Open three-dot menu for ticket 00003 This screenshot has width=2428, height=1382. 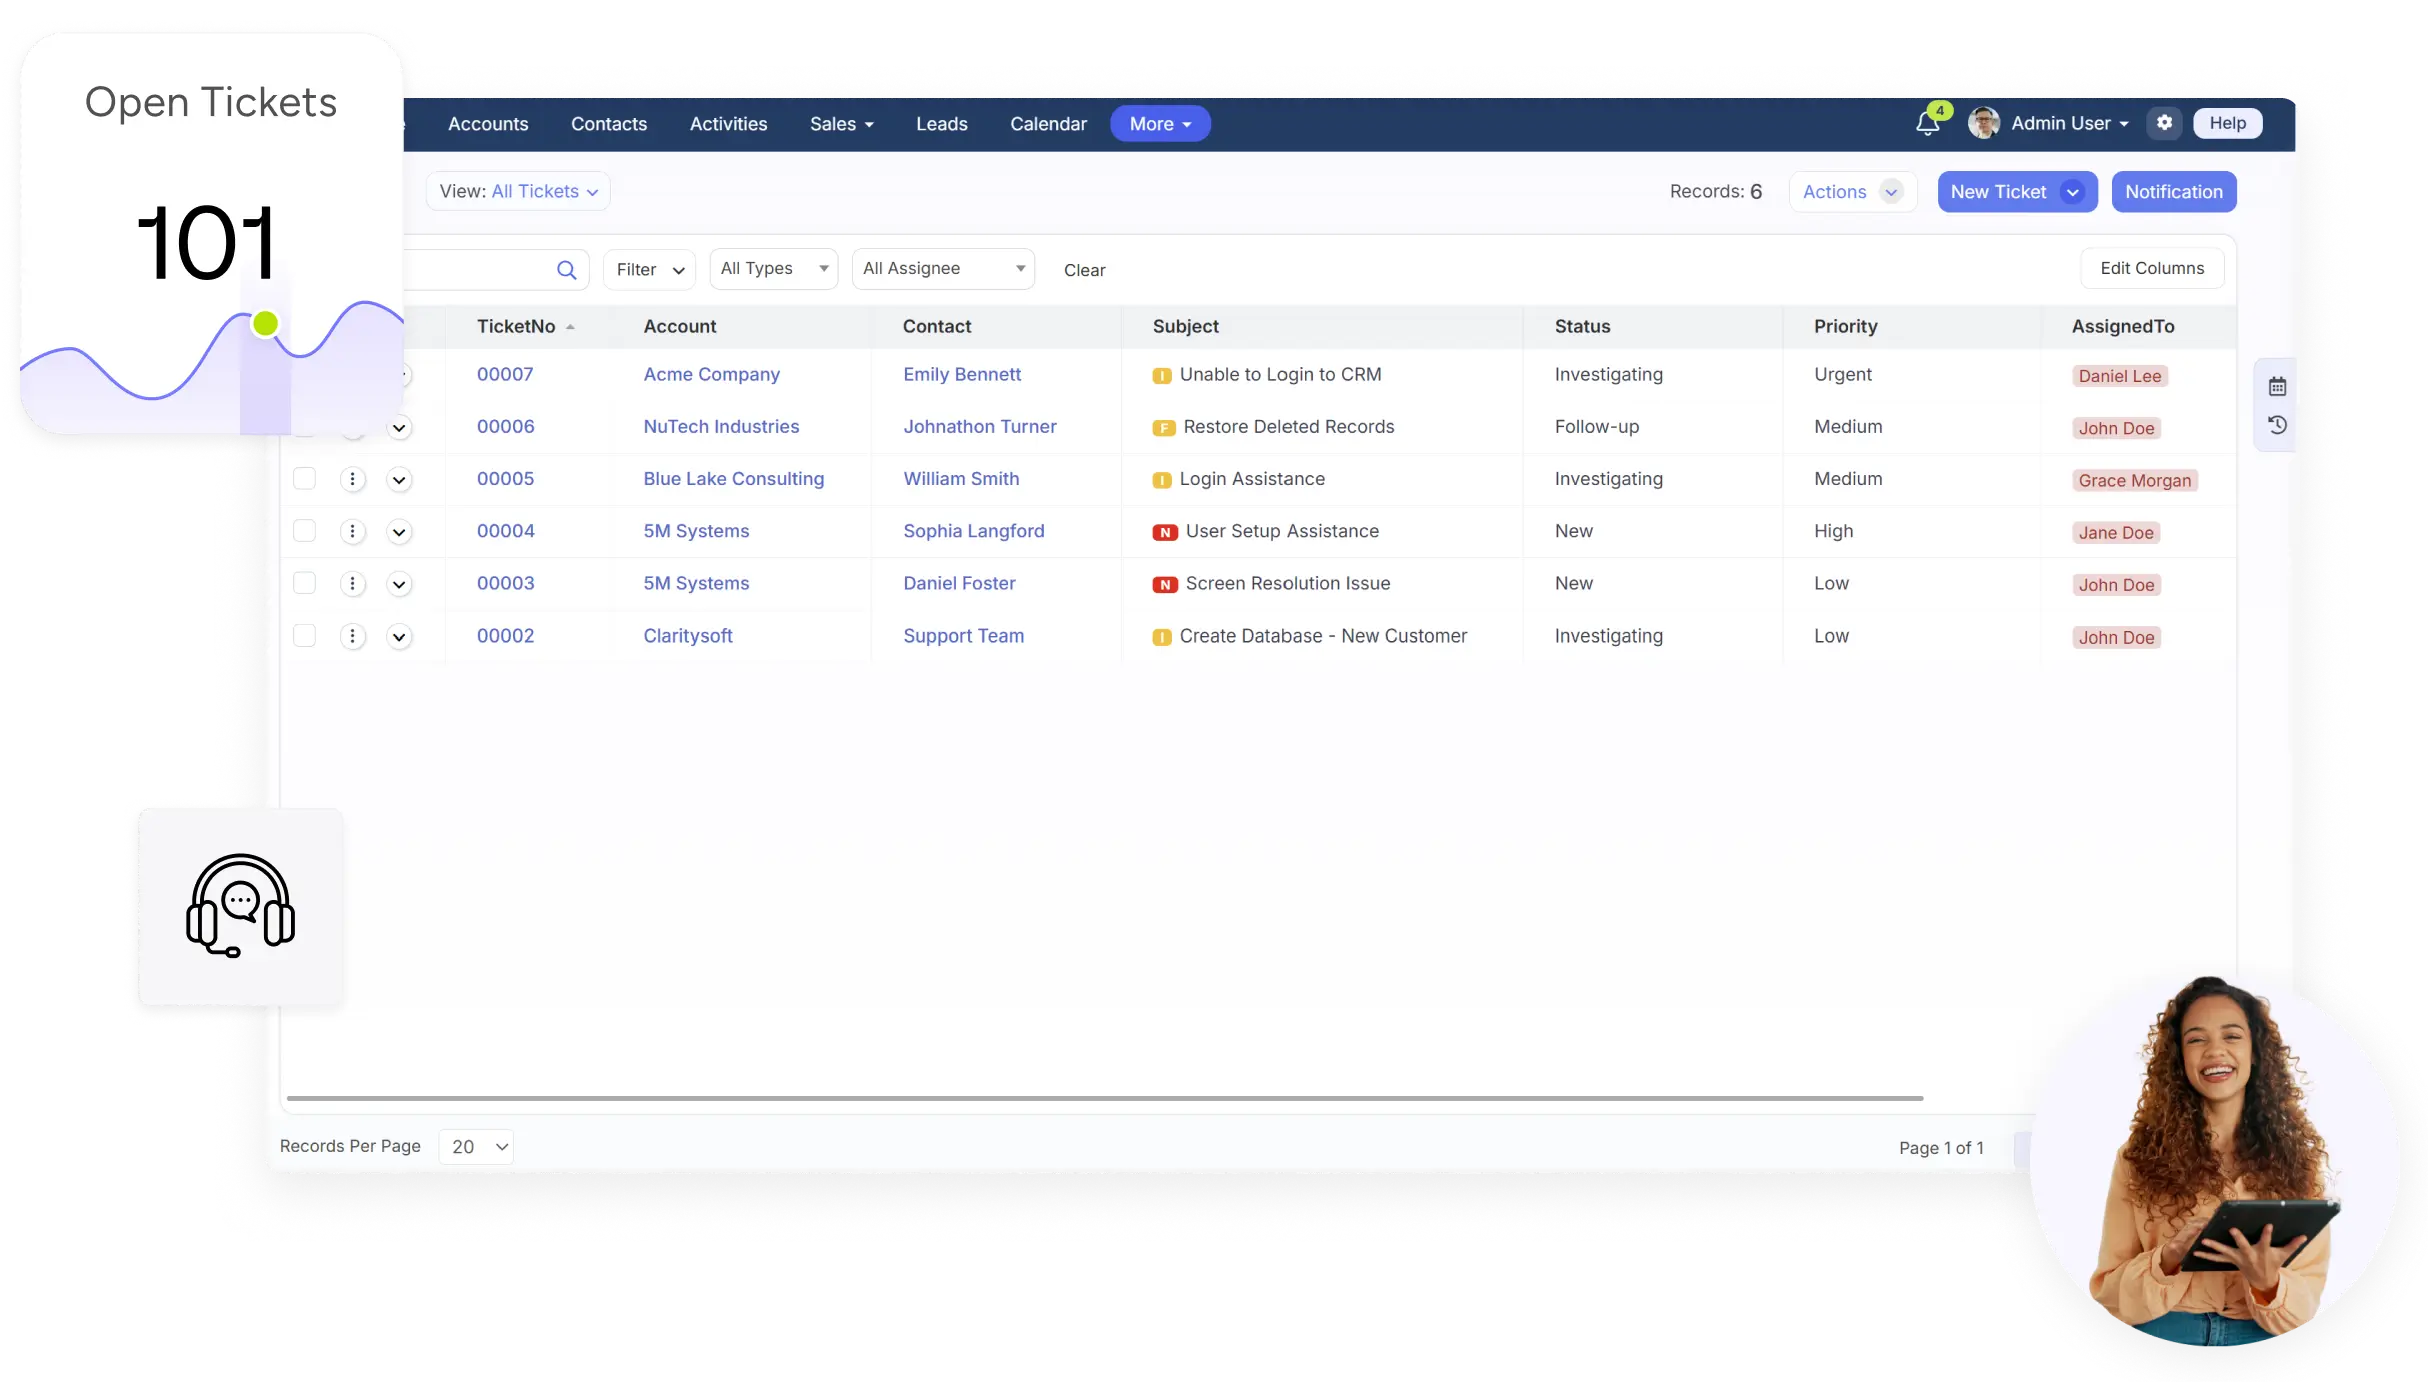click(x=352, y=584)
